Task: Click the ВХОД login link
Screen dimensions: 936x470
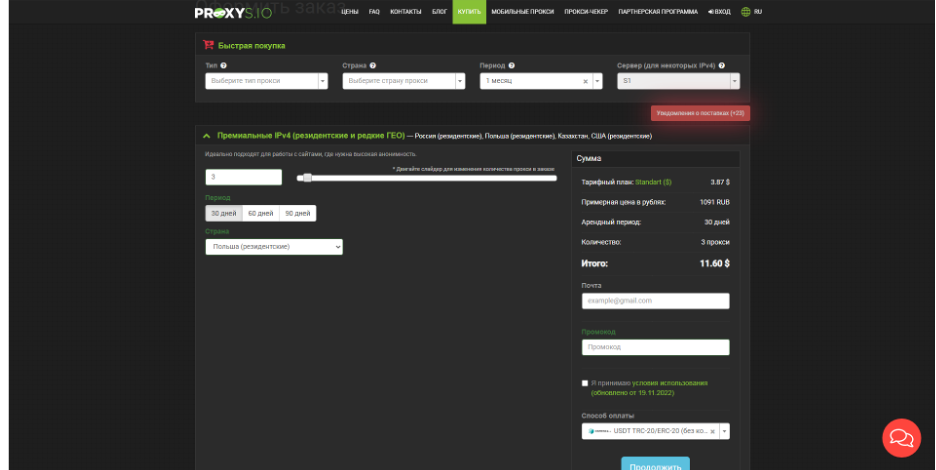Action: (719, 12)
